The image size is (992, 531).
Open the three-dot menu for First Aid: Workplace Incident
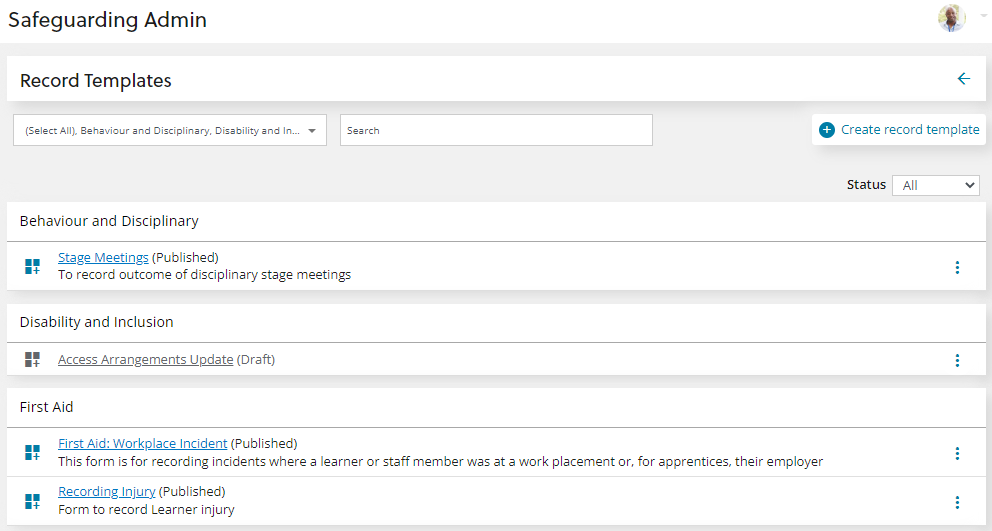tap(957, 453)
